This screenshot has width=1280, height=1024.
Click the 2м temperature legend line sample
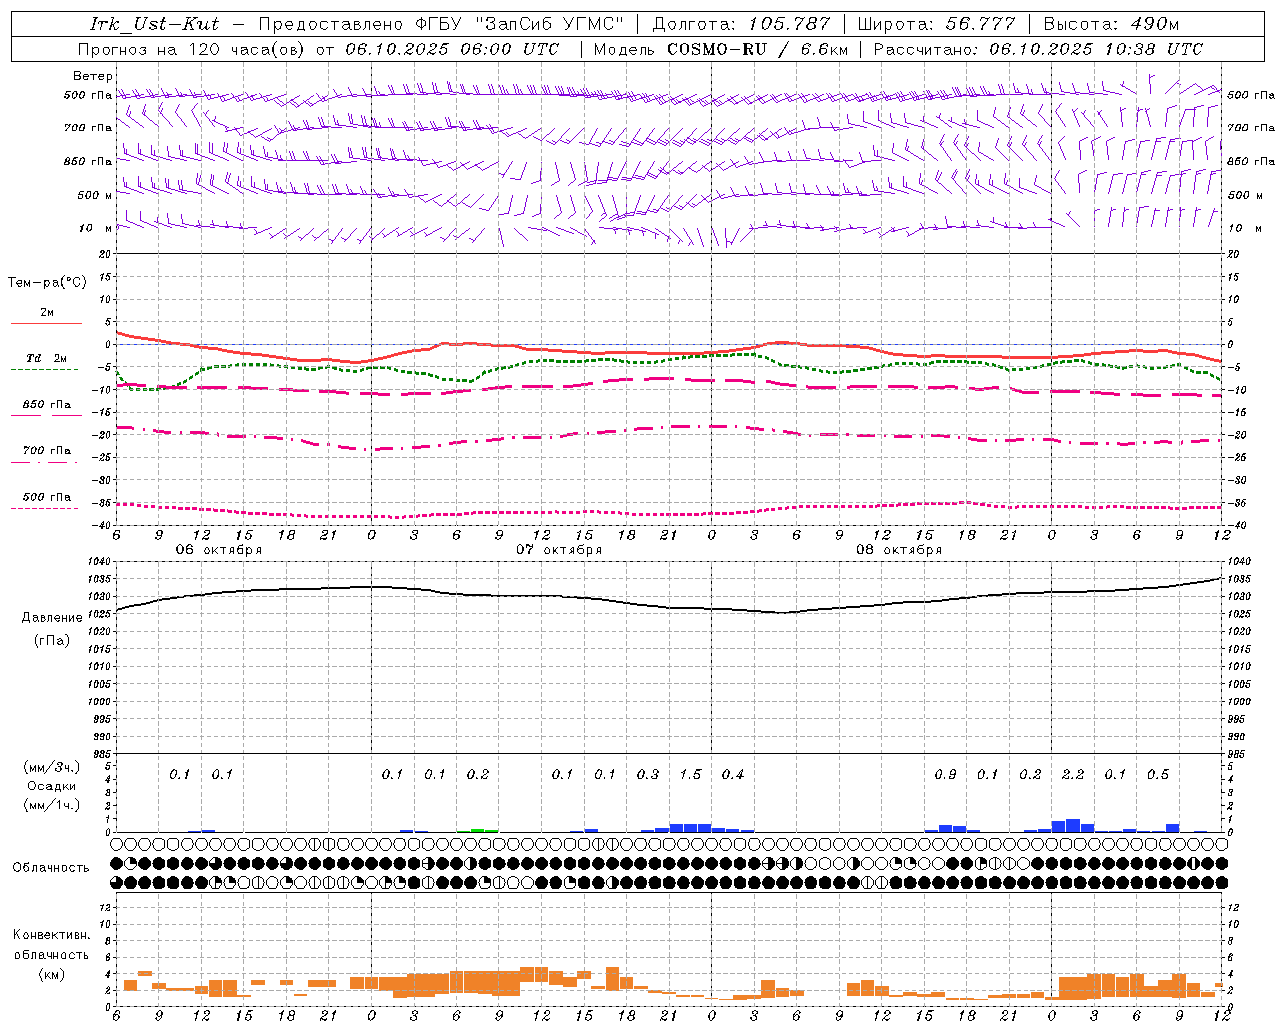tap(46, 324)
